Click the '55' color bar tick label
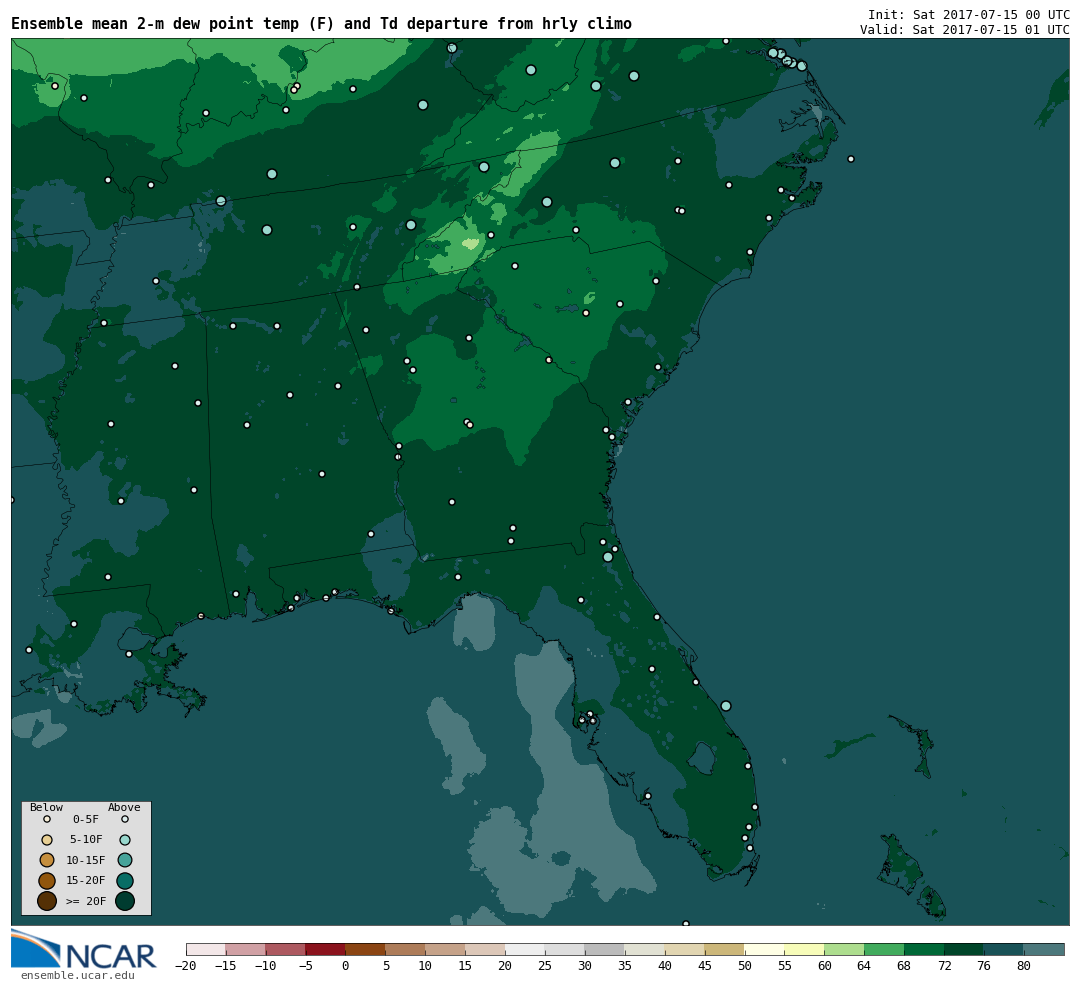 (785, 966)
